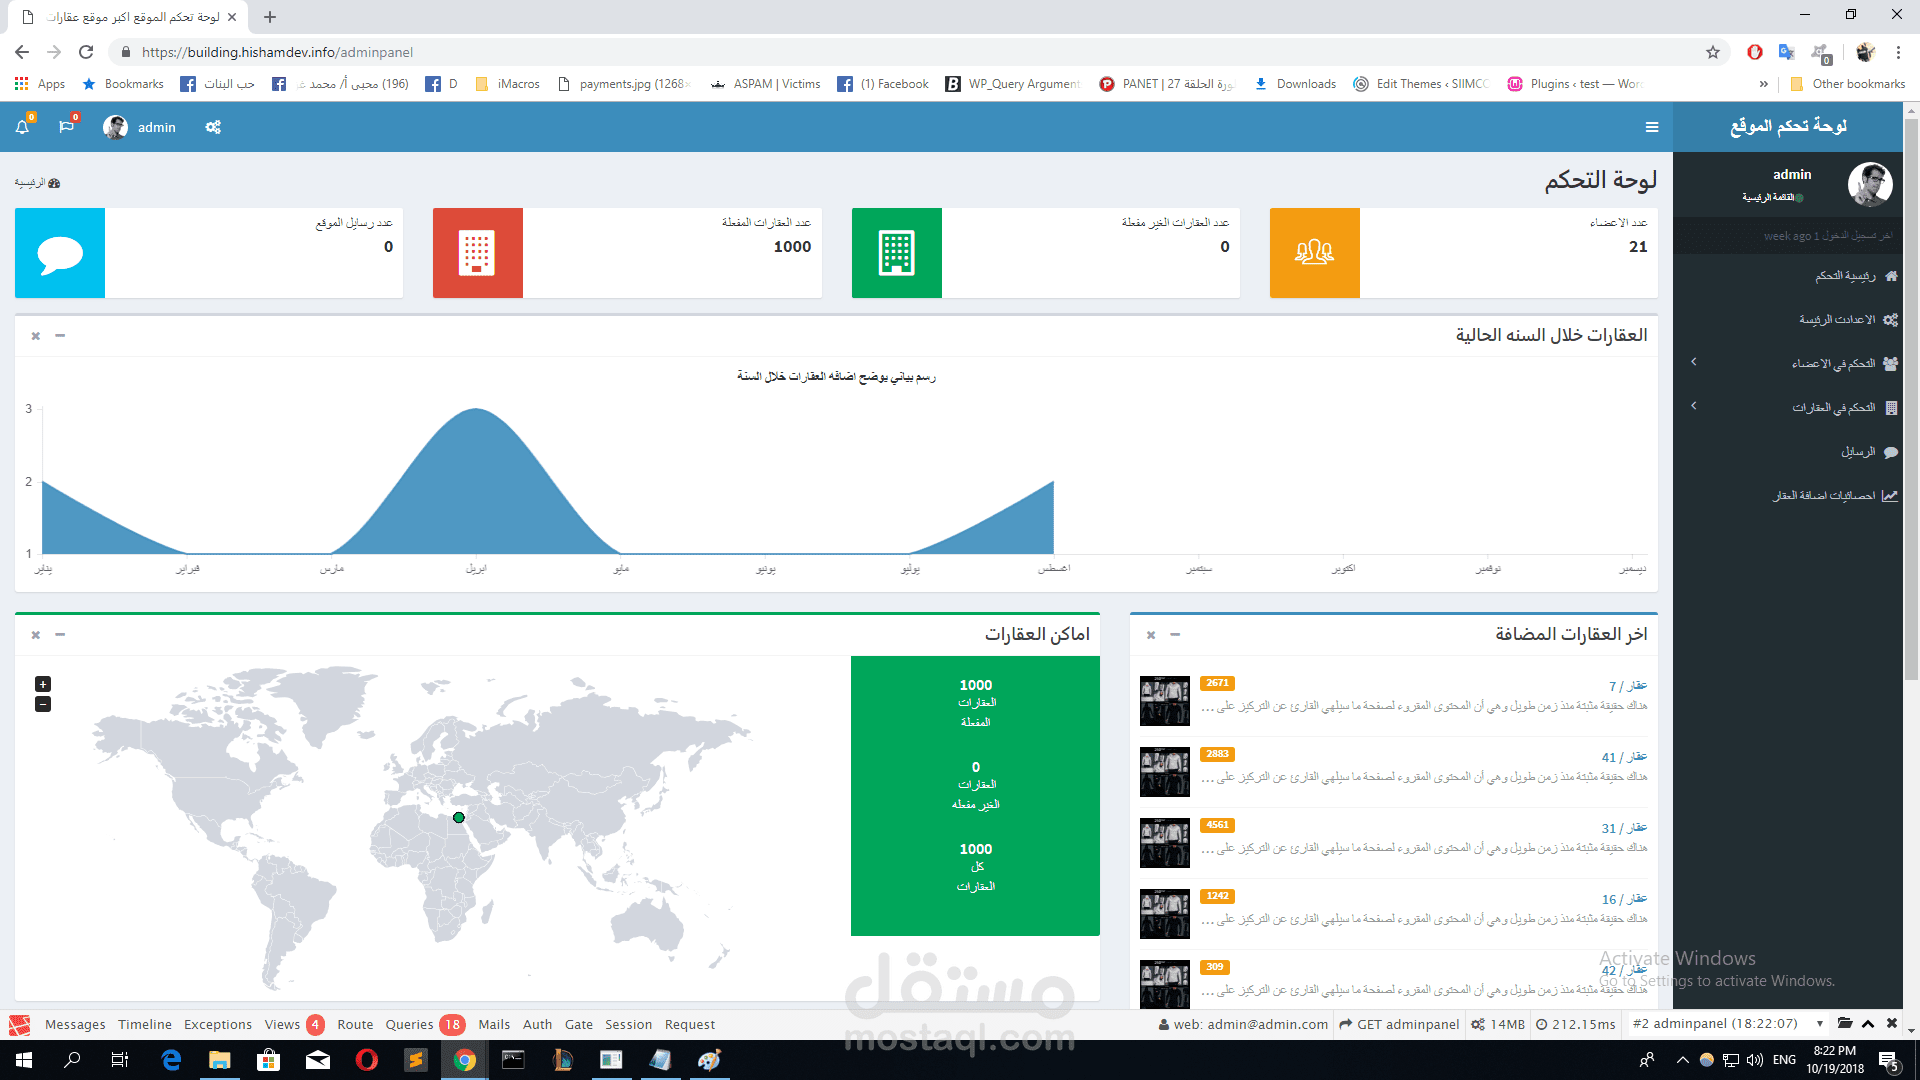
Task: Open the debugbar Mails tab
Action: click(494, 1025)
